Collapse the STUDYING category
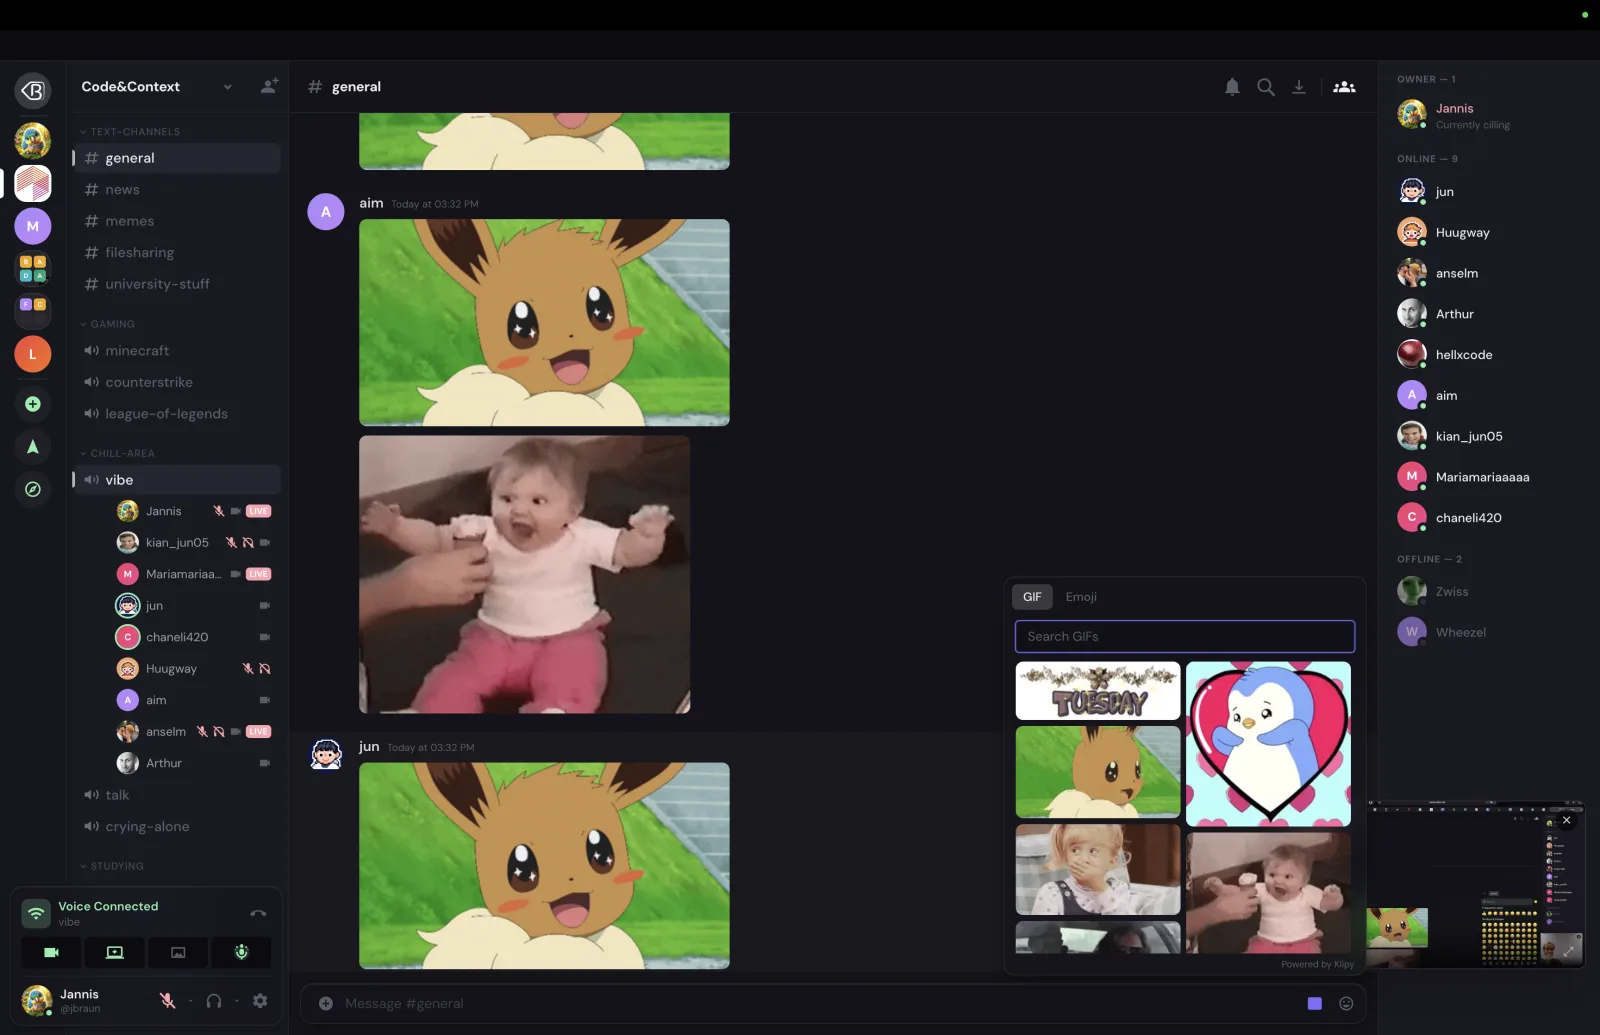 [x=112, y=866]
